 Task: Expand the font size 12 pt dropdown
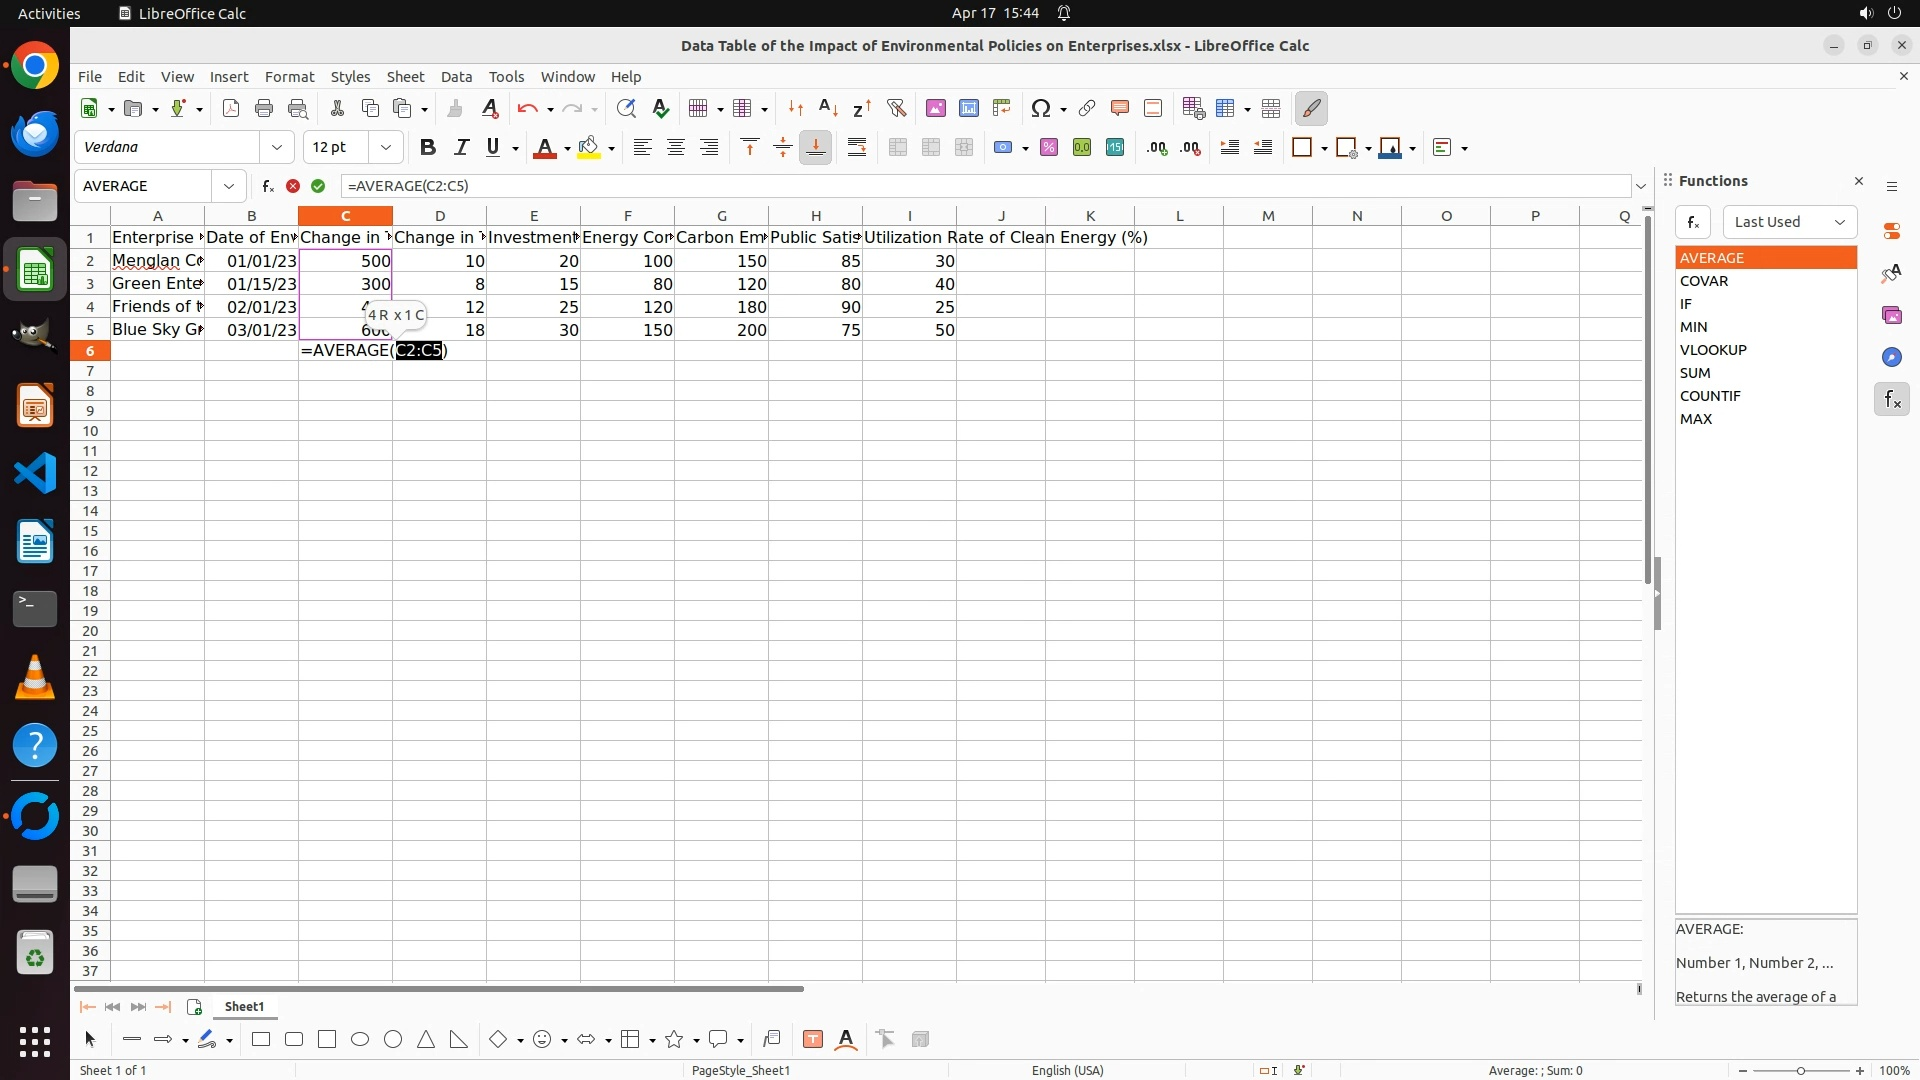click(386, 147)
